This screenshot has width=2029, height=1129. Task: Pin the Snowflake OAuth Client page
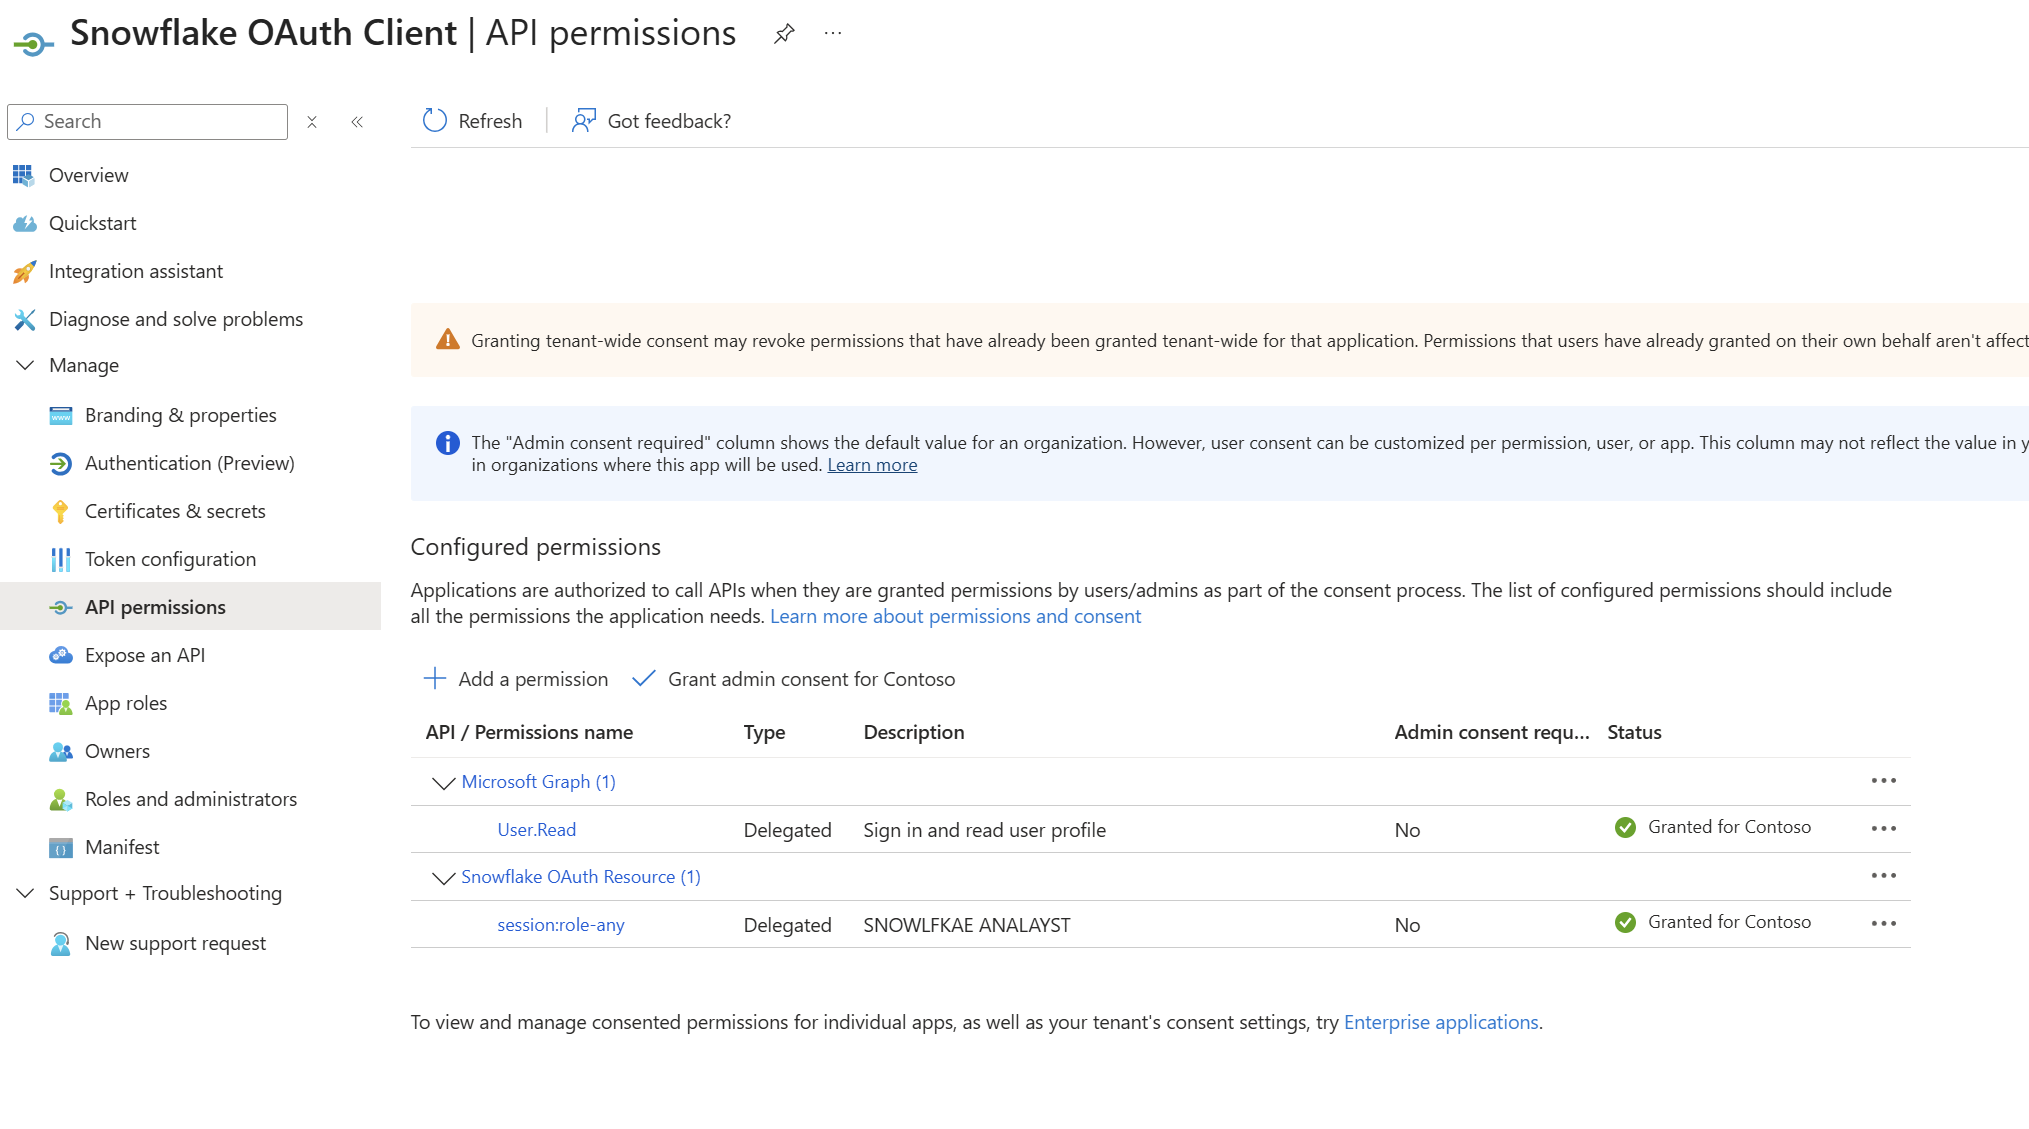pos(784,34)
